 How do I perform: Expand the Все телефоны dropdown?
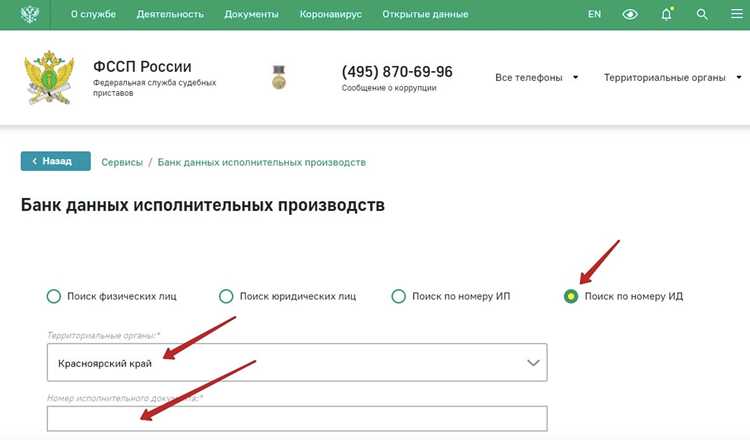[537, 77]
